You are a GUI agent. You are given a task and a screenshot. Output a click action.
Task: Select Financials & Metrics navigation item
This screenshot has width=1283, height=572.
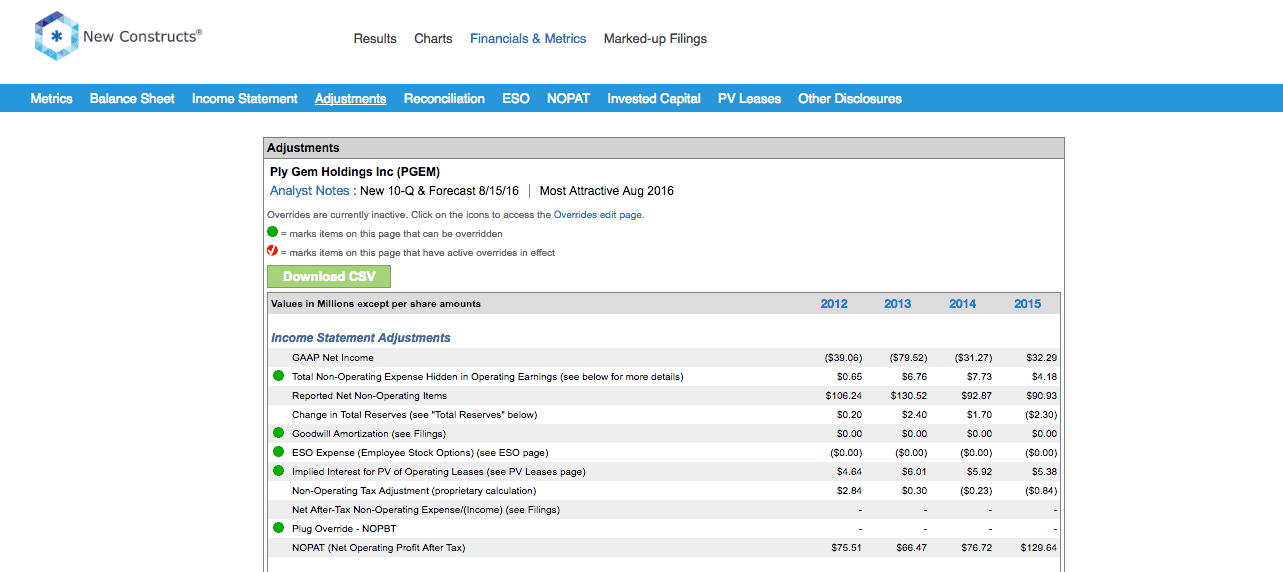(x=528, y=39)
